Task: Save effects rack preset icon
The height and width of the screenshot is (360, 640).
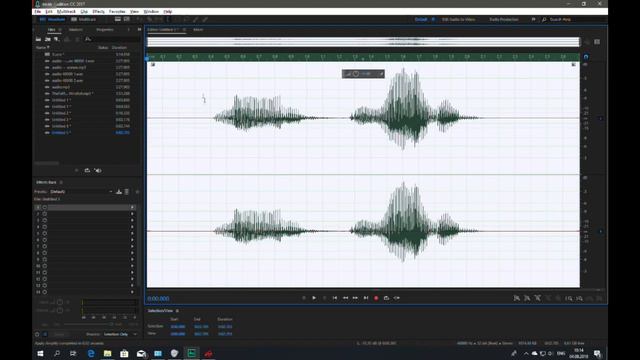Action: tap(119, 191)
